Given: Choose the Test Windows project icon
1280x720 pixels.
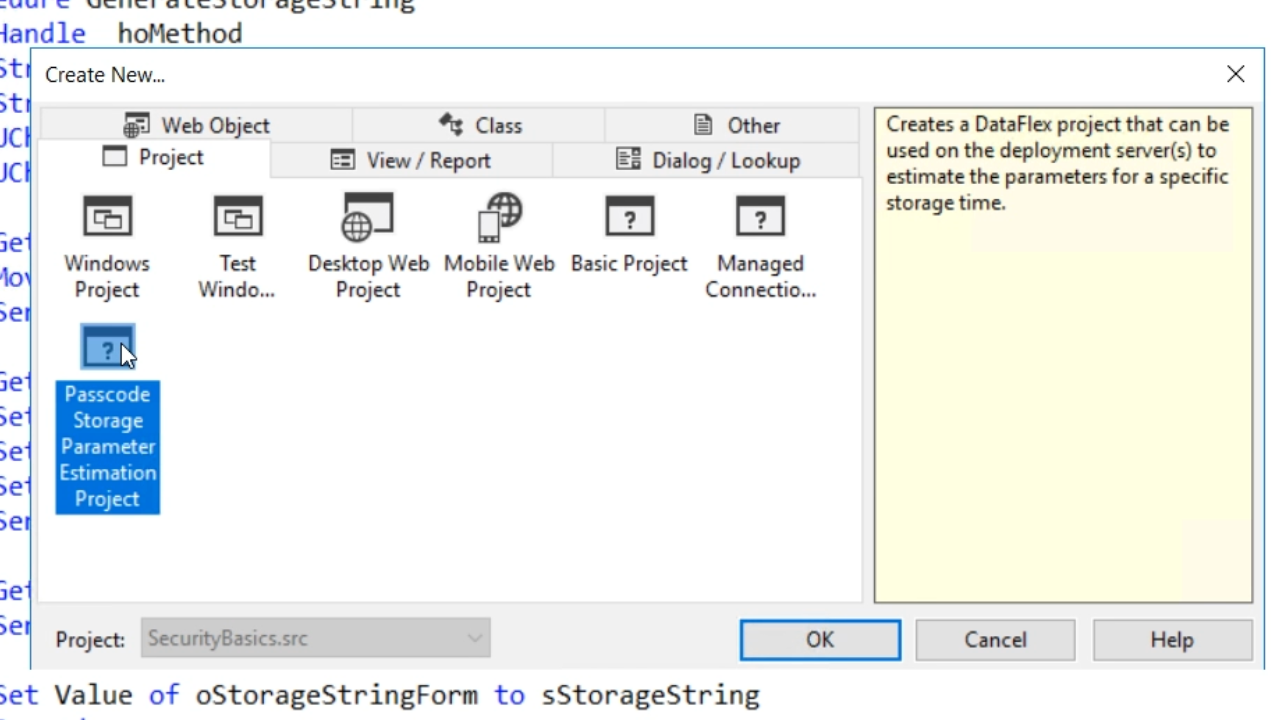Looking at the screenshot, I should (x=237, y=217).
